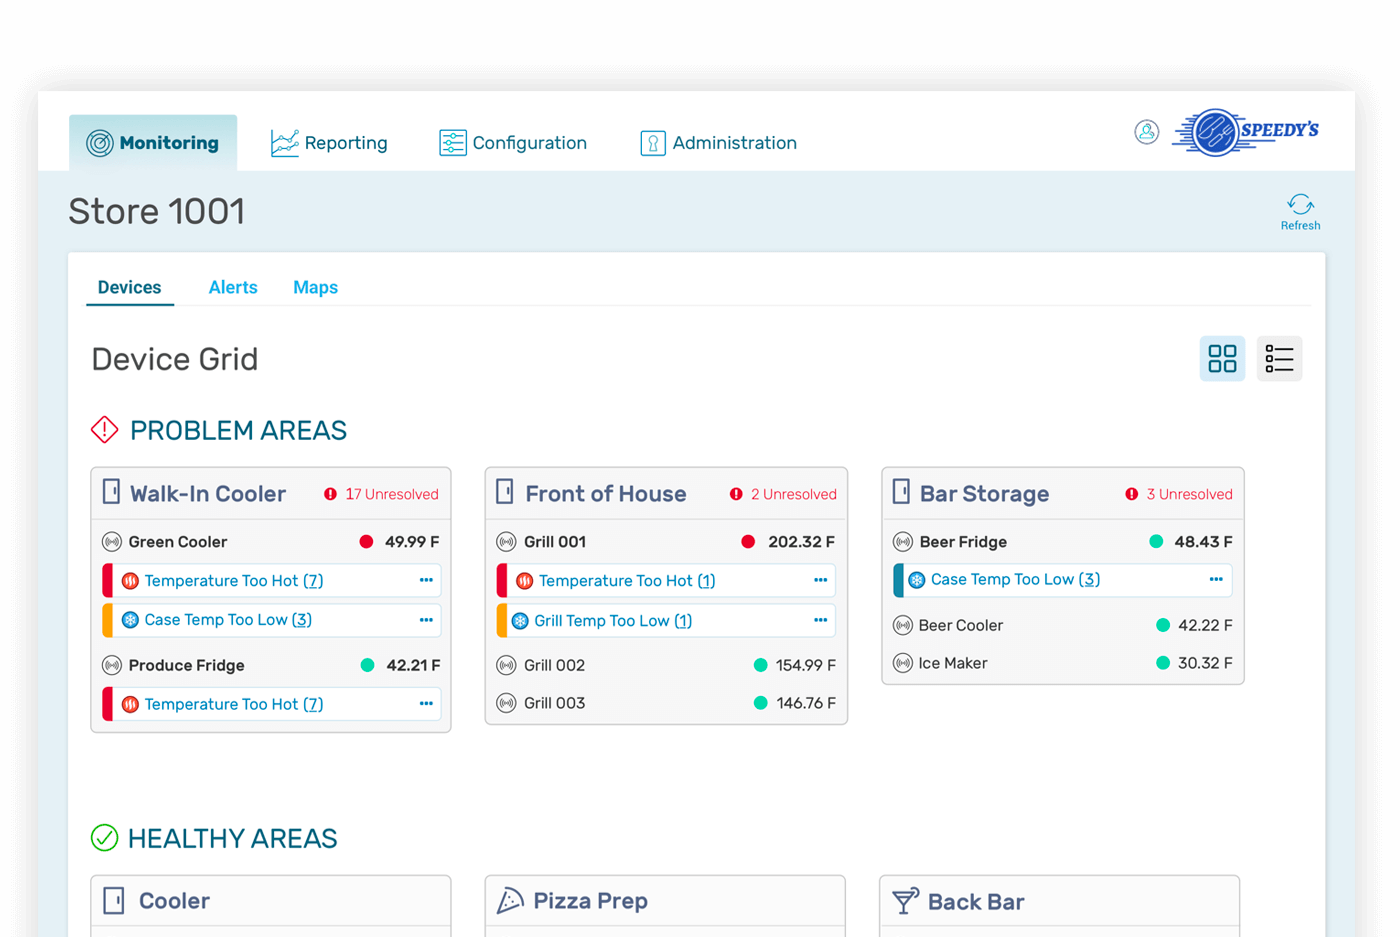
Task: Click the Walk-In Cooler door icon
Action: point(111,492)
